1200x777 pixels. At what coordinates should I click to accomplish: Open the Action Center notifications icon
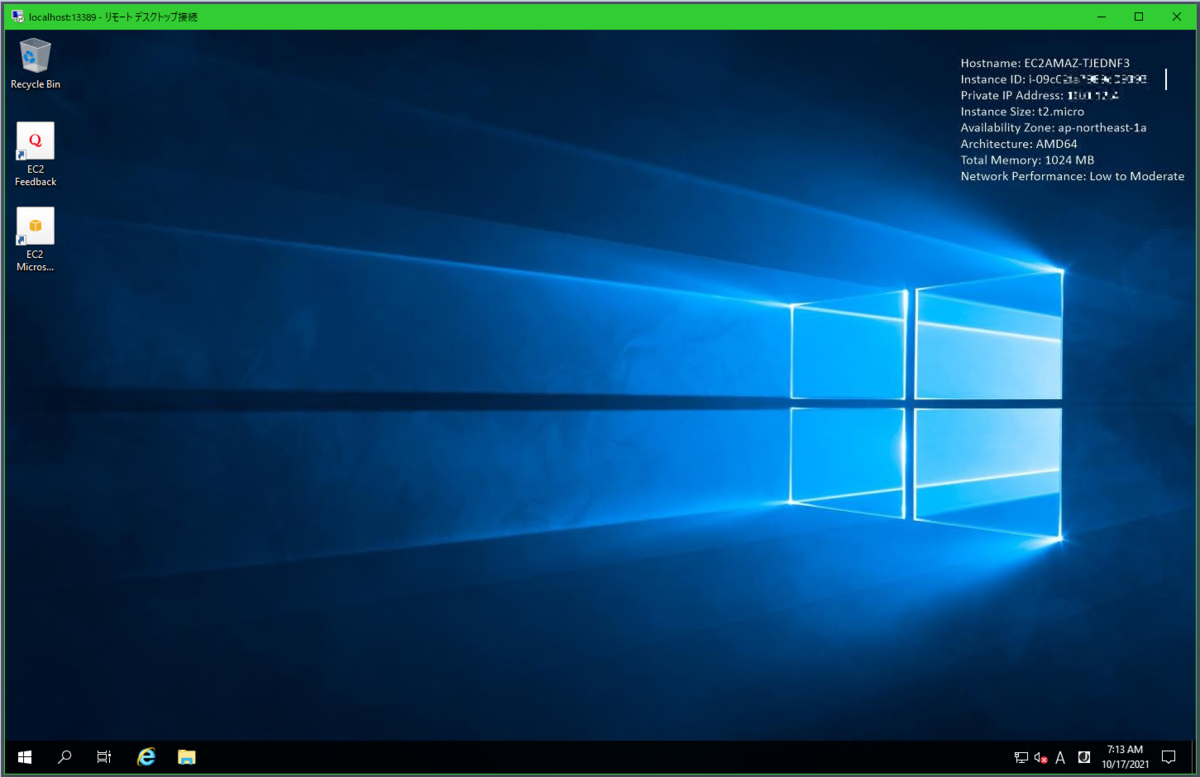tap(1168, 757)
